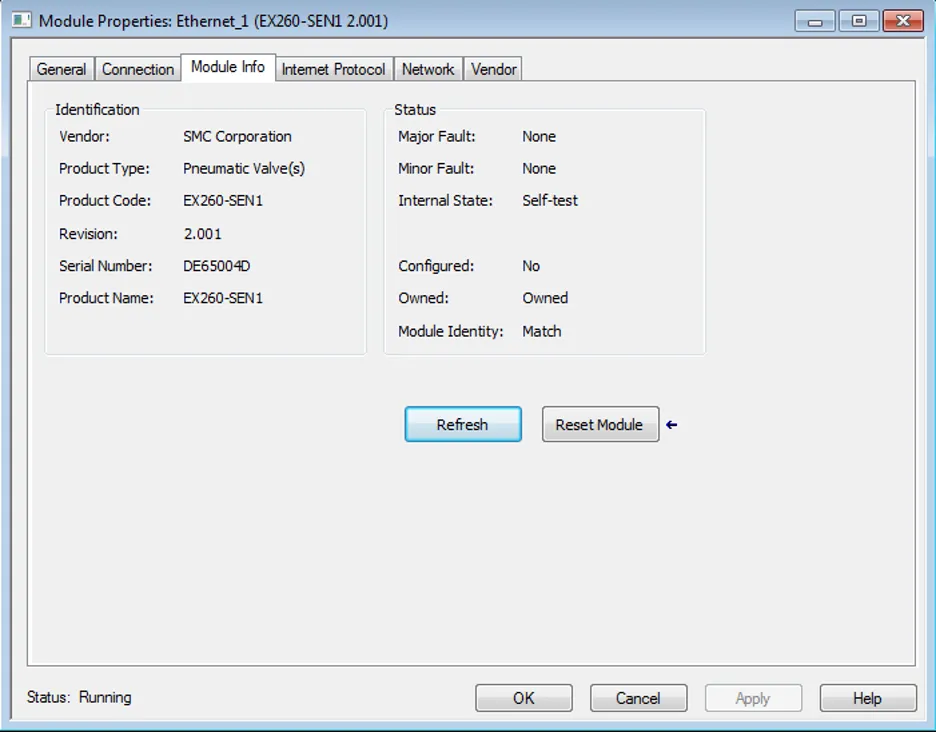Screen dimensions: 936x732
Task: Confirm with the OK button
Action: click(x=524, y=698)
